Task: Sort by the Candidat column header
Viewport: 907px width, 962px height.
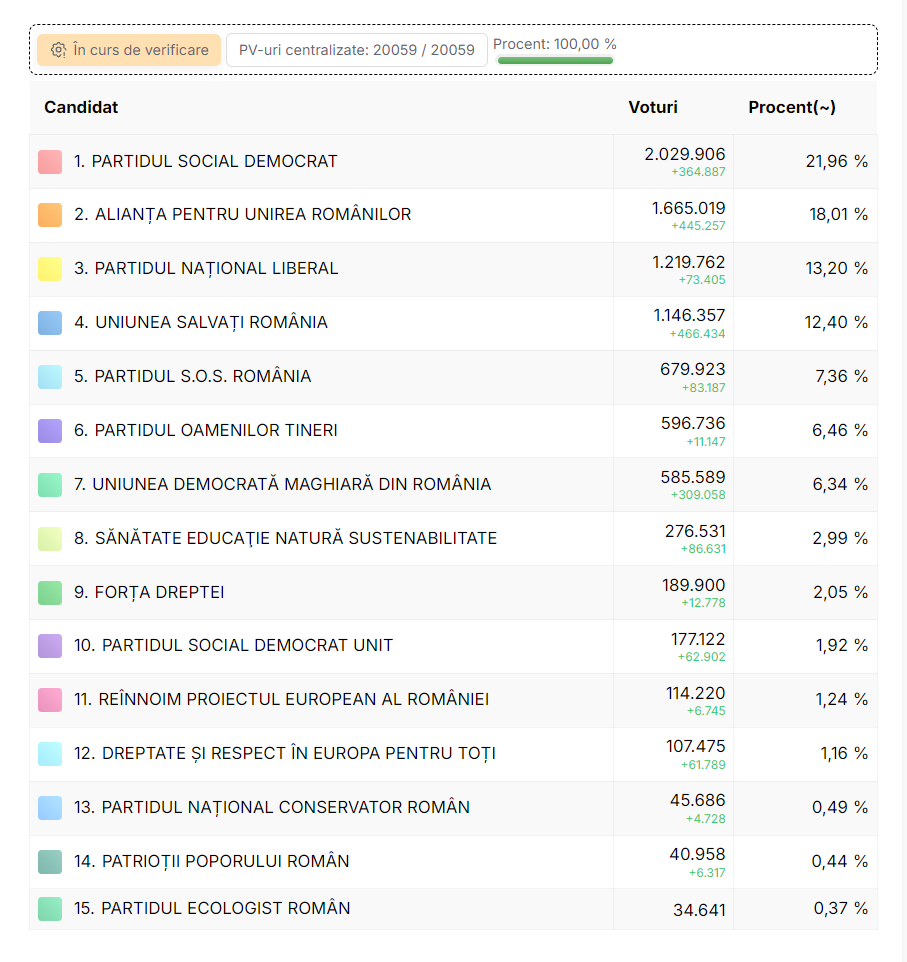Action: [81, 107]
